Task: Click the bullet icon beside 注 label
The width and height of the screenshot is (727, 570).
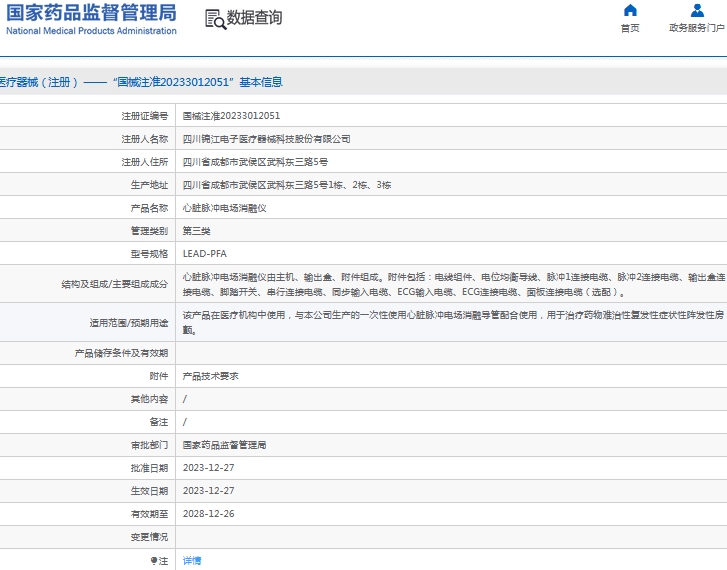Action: 154,561
